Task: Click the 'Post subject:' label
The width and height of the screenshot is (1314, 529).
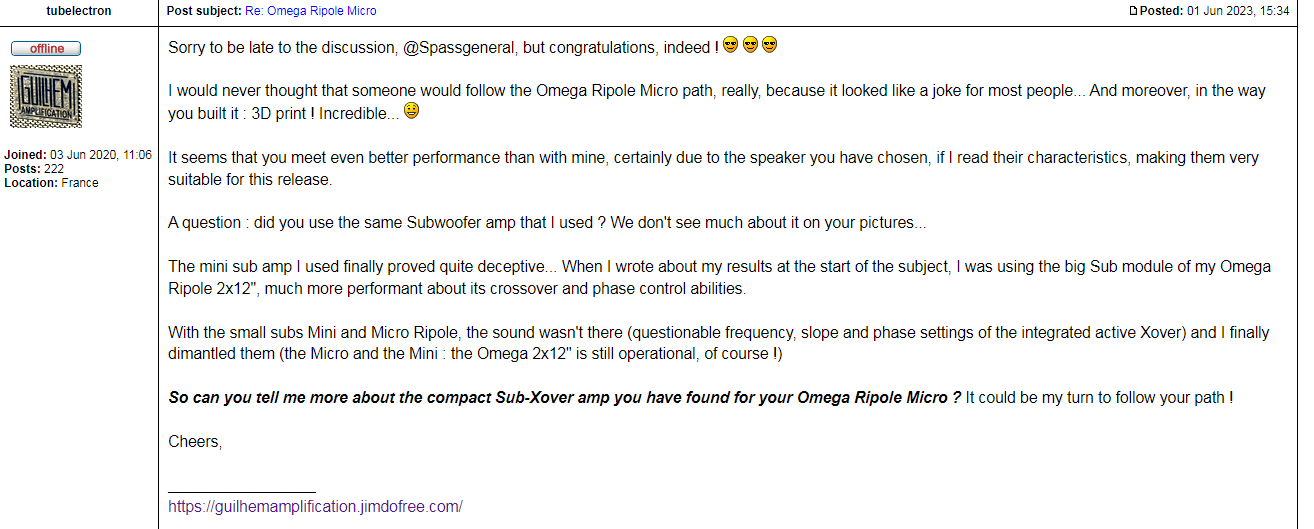Action: click(x=204, y=11)
